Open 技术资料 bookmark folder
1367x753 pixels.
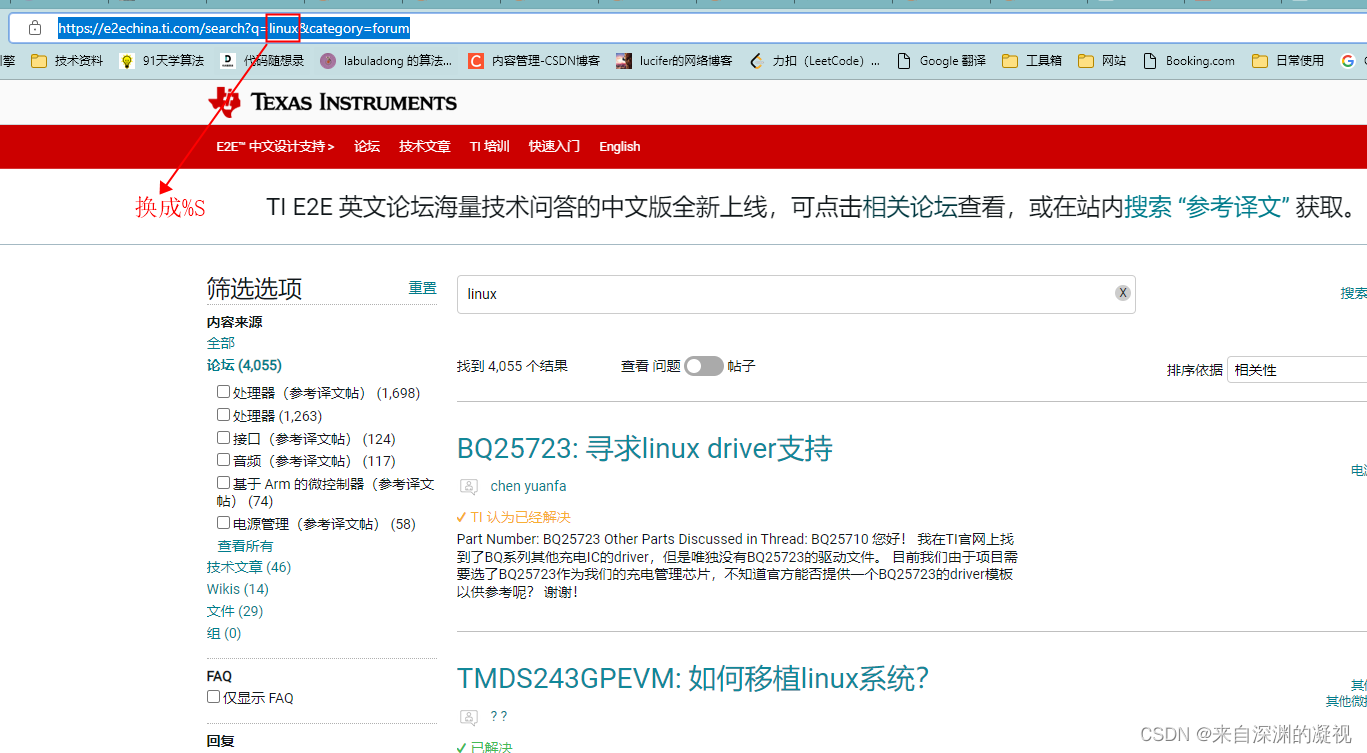(67, 61)
